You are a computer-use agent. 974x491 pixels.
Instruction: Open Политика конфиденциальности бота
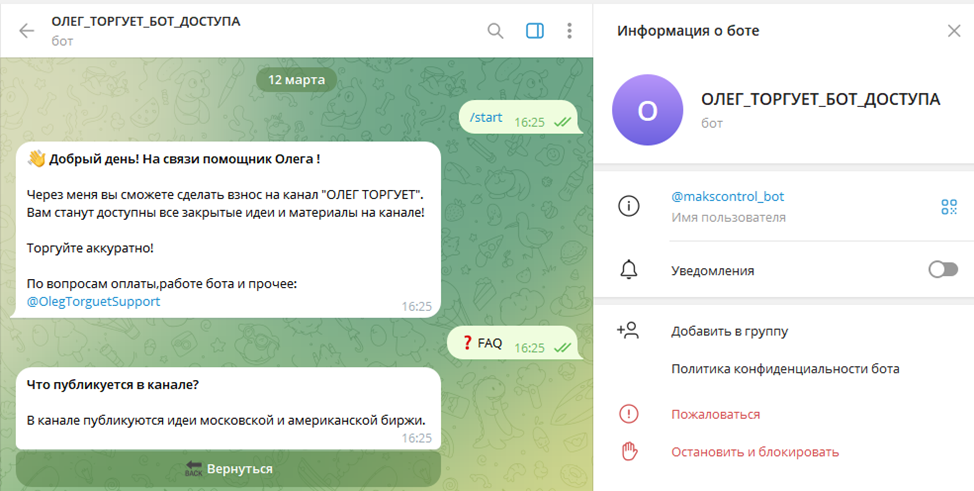click(785, 369)
